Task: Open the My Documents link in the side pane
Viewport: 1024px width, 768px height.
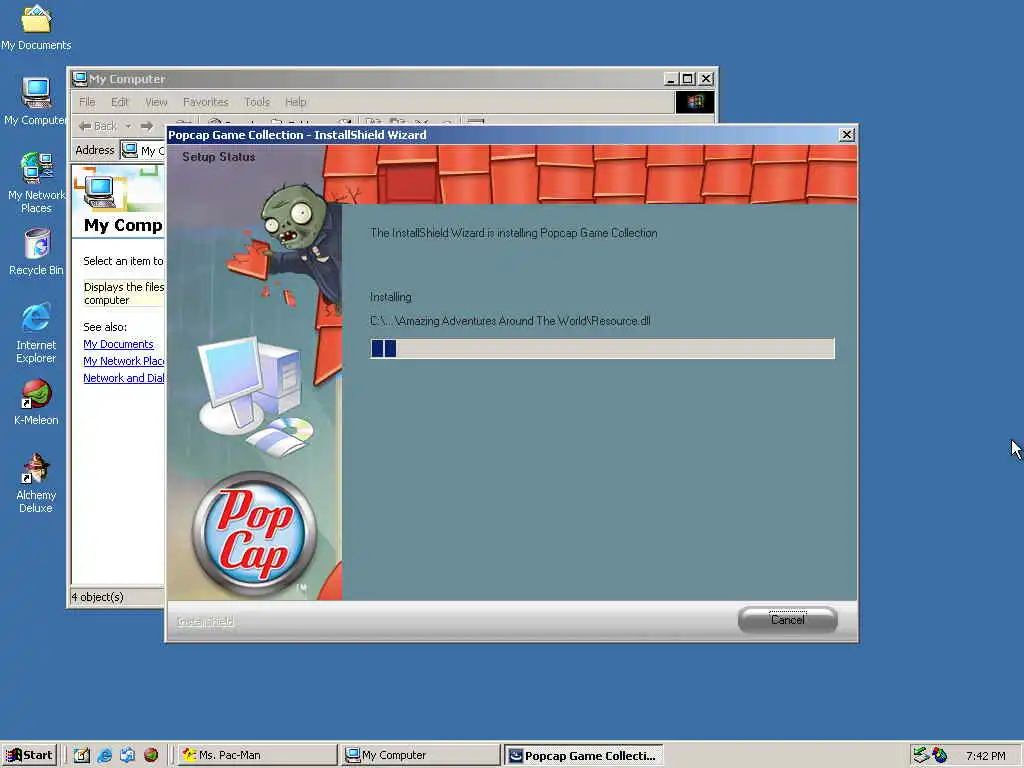Action: tap(118, 344)
